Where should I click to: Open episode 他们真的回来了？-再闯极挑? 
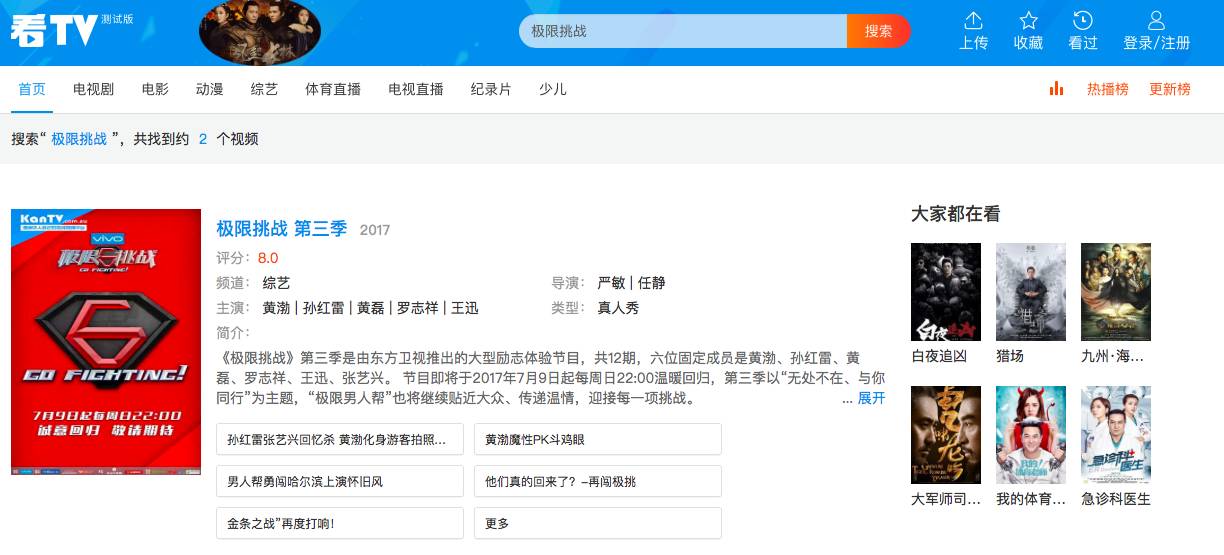(x=598, y=481)
